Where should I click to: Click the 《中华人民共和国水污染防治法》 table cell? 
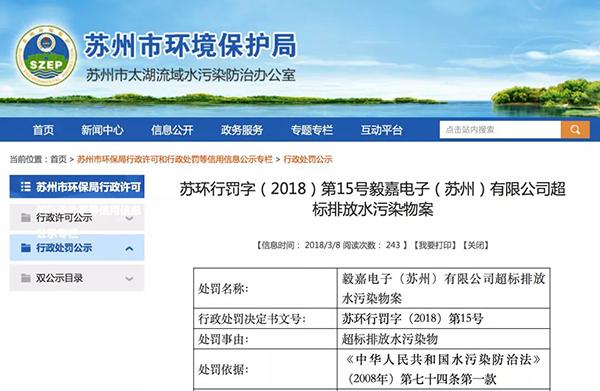point(443,369)
